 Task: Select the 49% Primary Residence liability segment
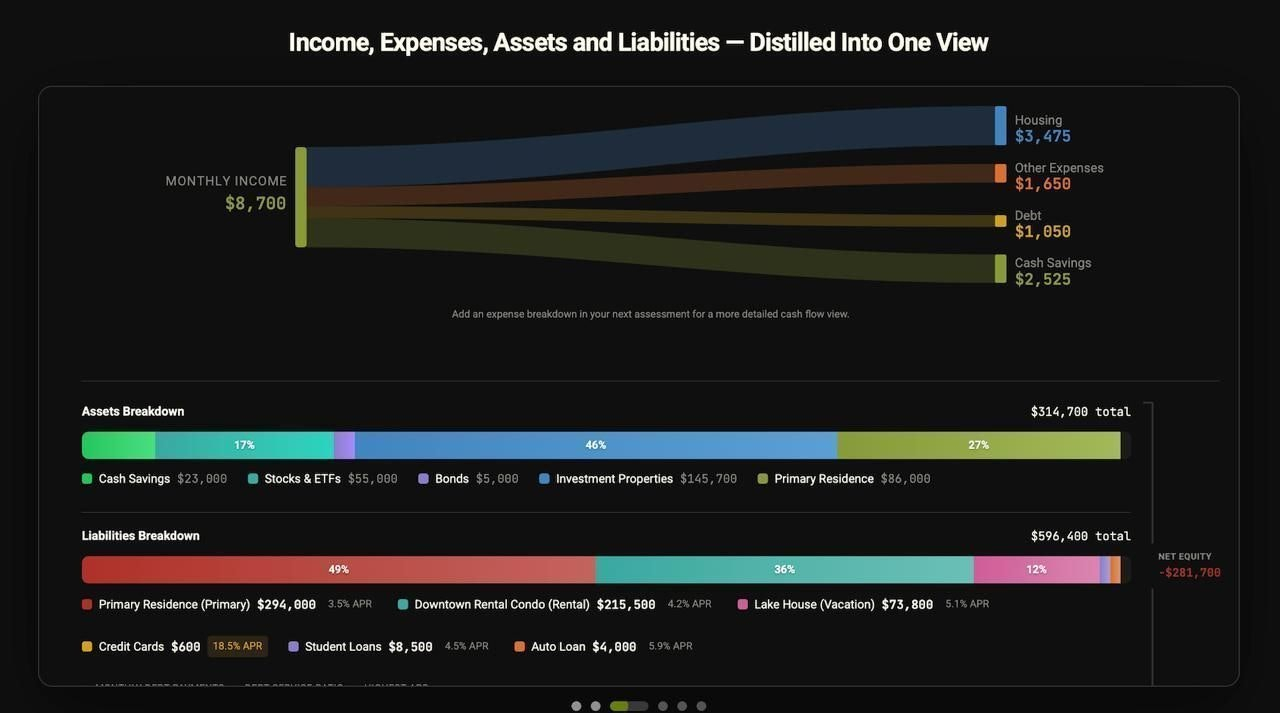pos(338,570)
